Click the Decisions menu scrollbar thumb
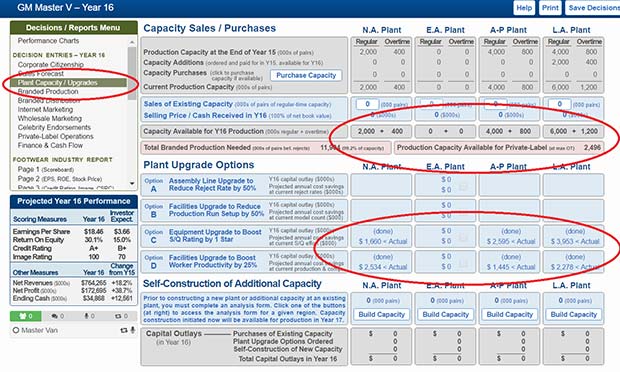This screenshot has width=620, height=372. pyautogui.click(x=132, y=74)
